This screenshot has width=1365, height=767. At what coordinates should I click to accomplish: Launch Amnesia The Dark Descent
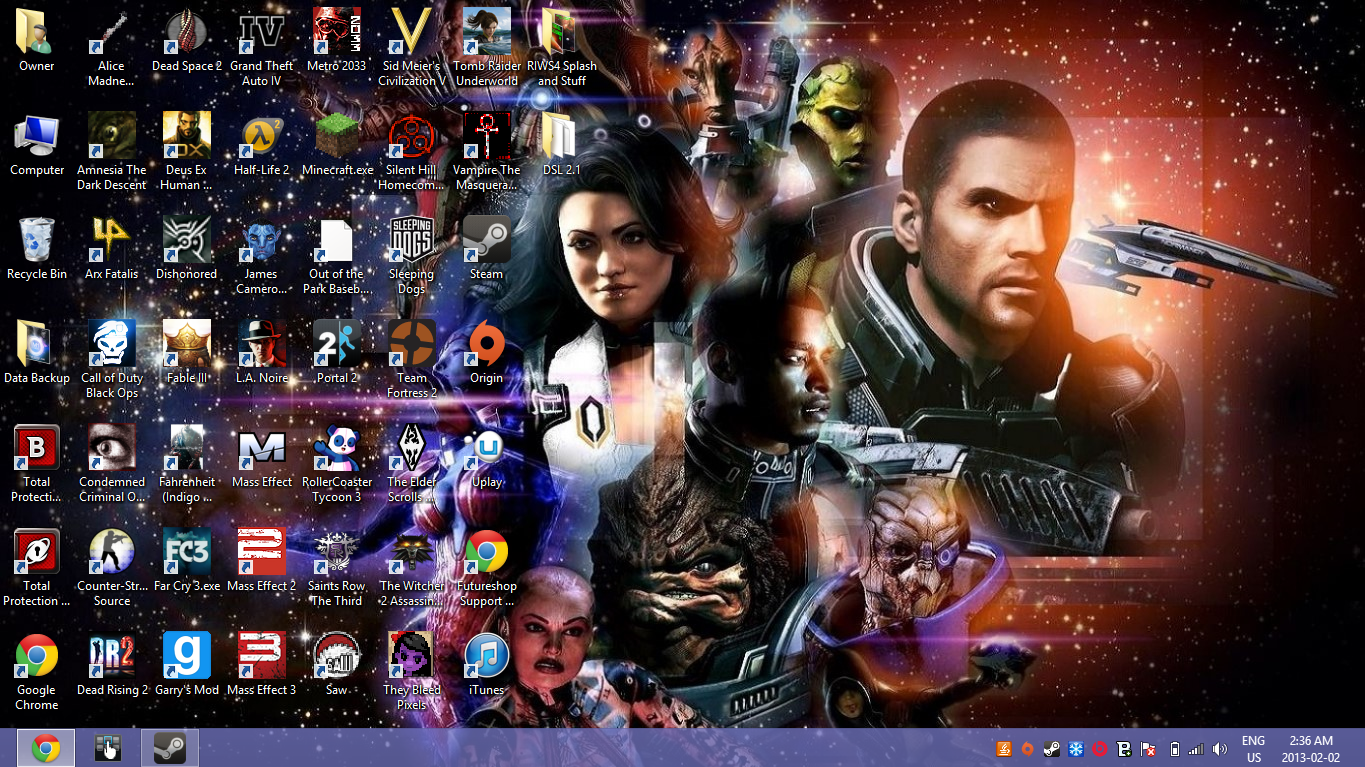coord(111,153)
